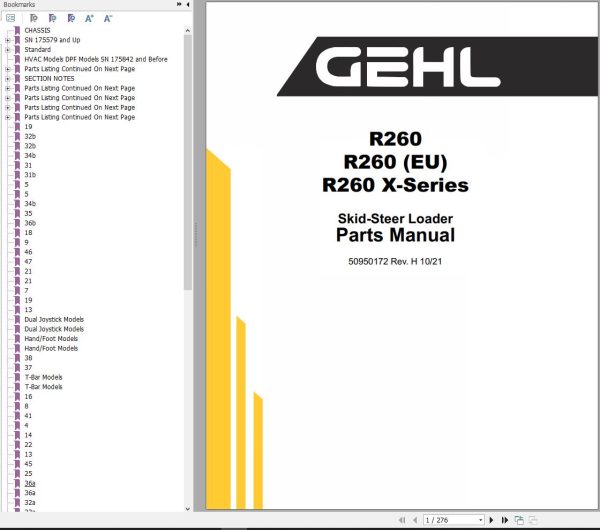Viewport: 600px width, 530px height.
Task: Click the bookmark icon next to 38
Action: pos(17,358)
